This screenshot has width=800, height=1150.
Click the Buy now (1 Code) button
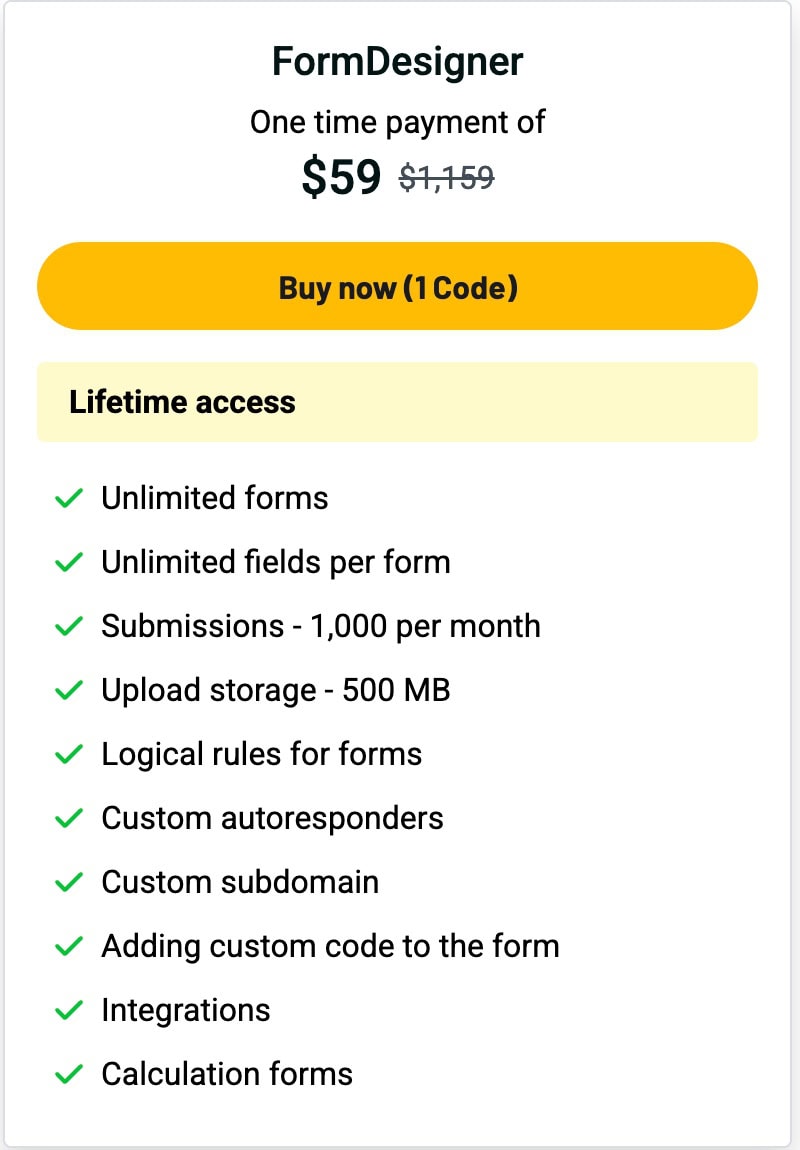pyautogui.click(x=397, y=287)
